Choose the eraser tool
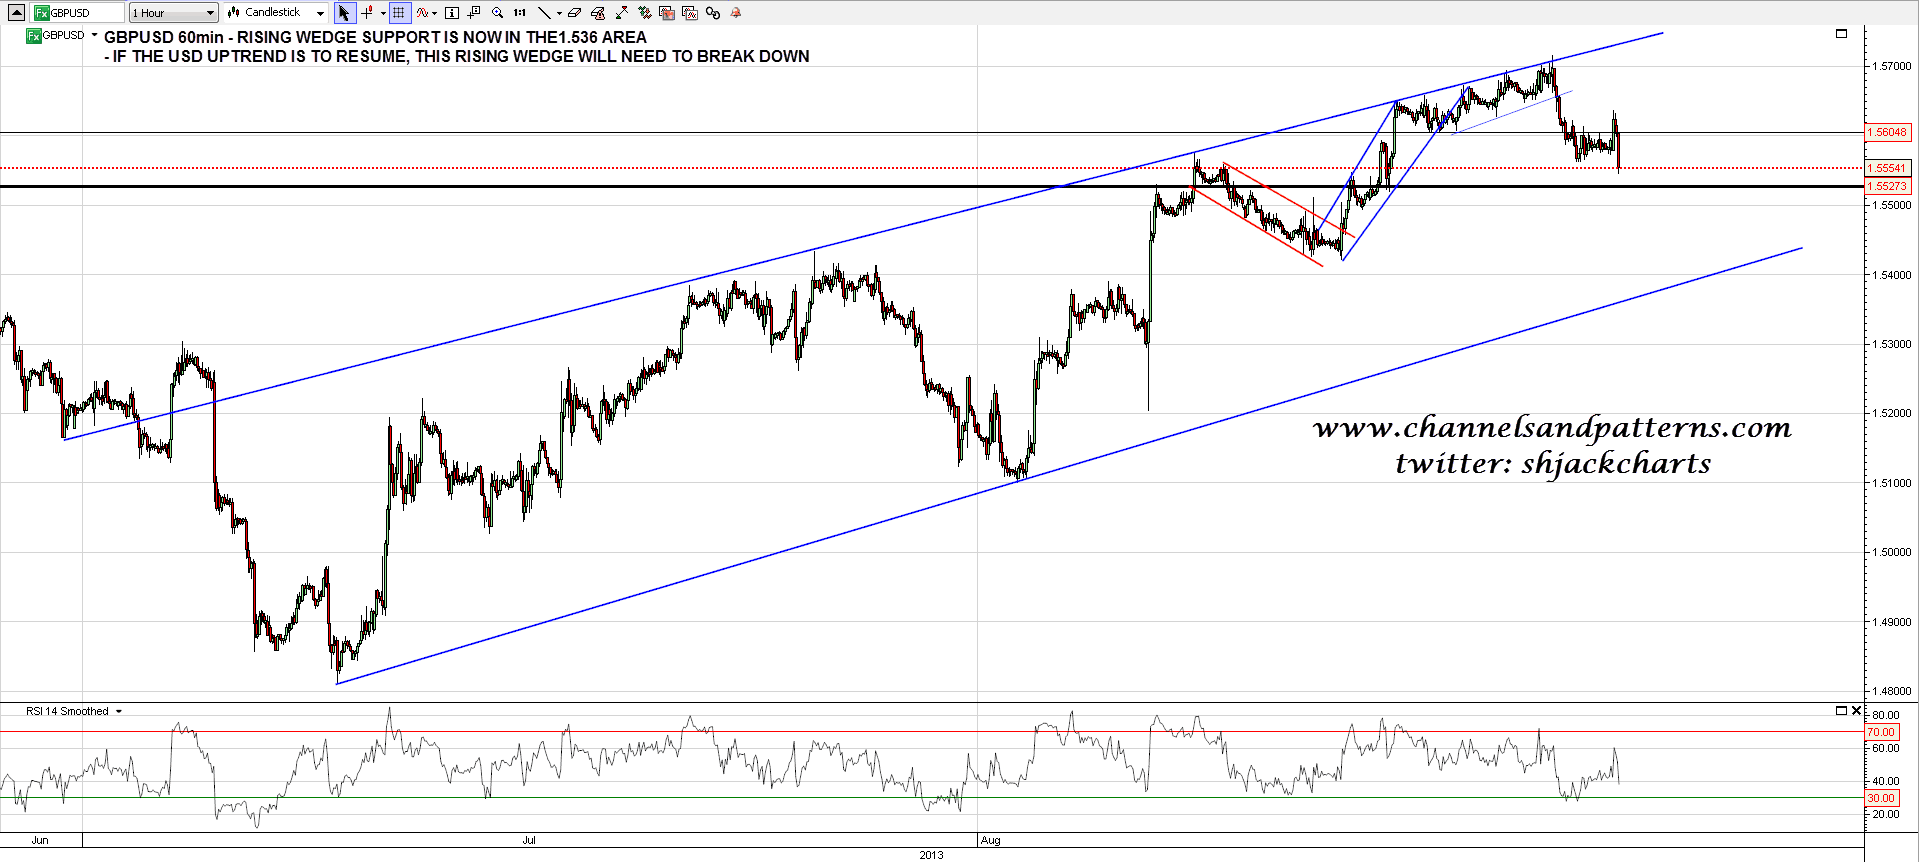1919x862 pixels. [x=575, y=13]
